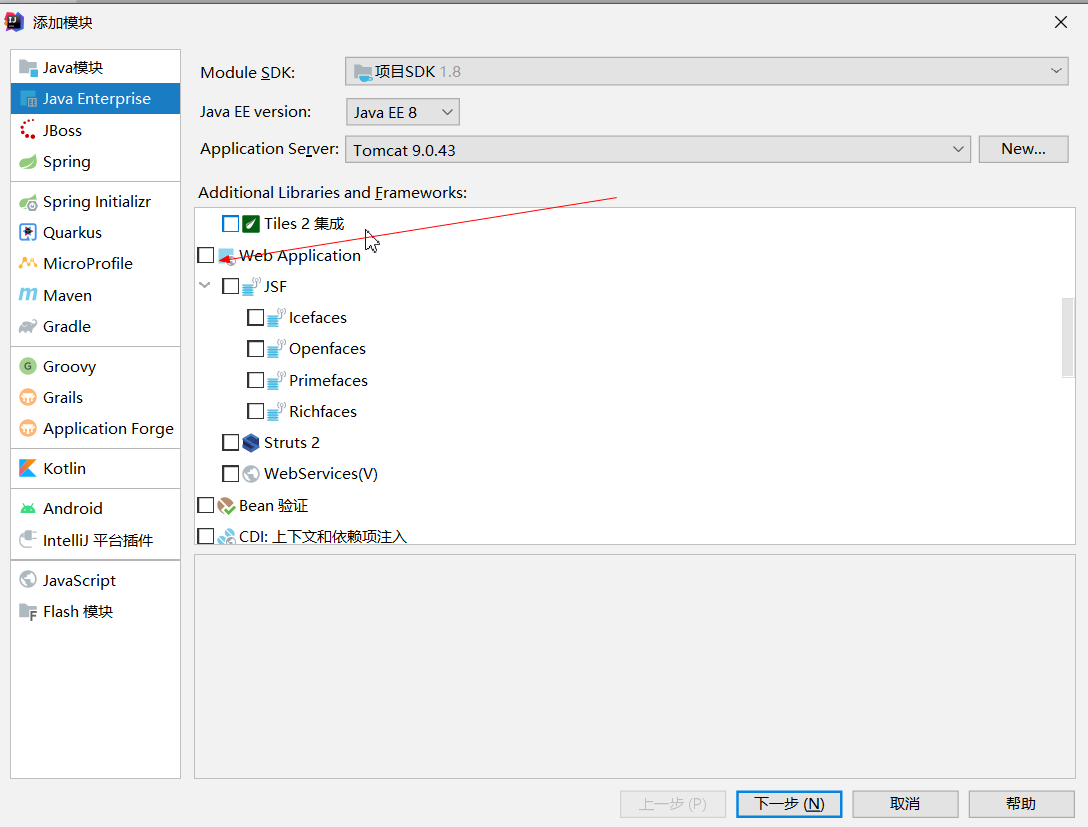Click the Web Application label
This screenshot has width=1088, height=827.
pyautogui.click(x=300, y=255)
